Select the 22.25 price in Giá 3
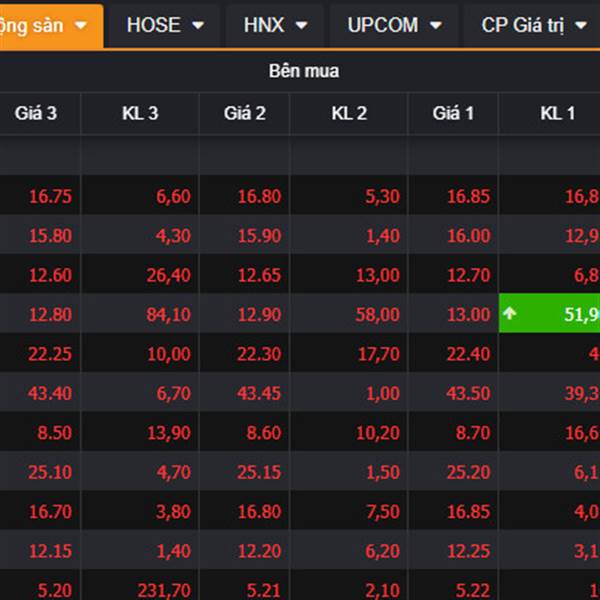Screen dimensions: 600x600 [x=50, y=354]
